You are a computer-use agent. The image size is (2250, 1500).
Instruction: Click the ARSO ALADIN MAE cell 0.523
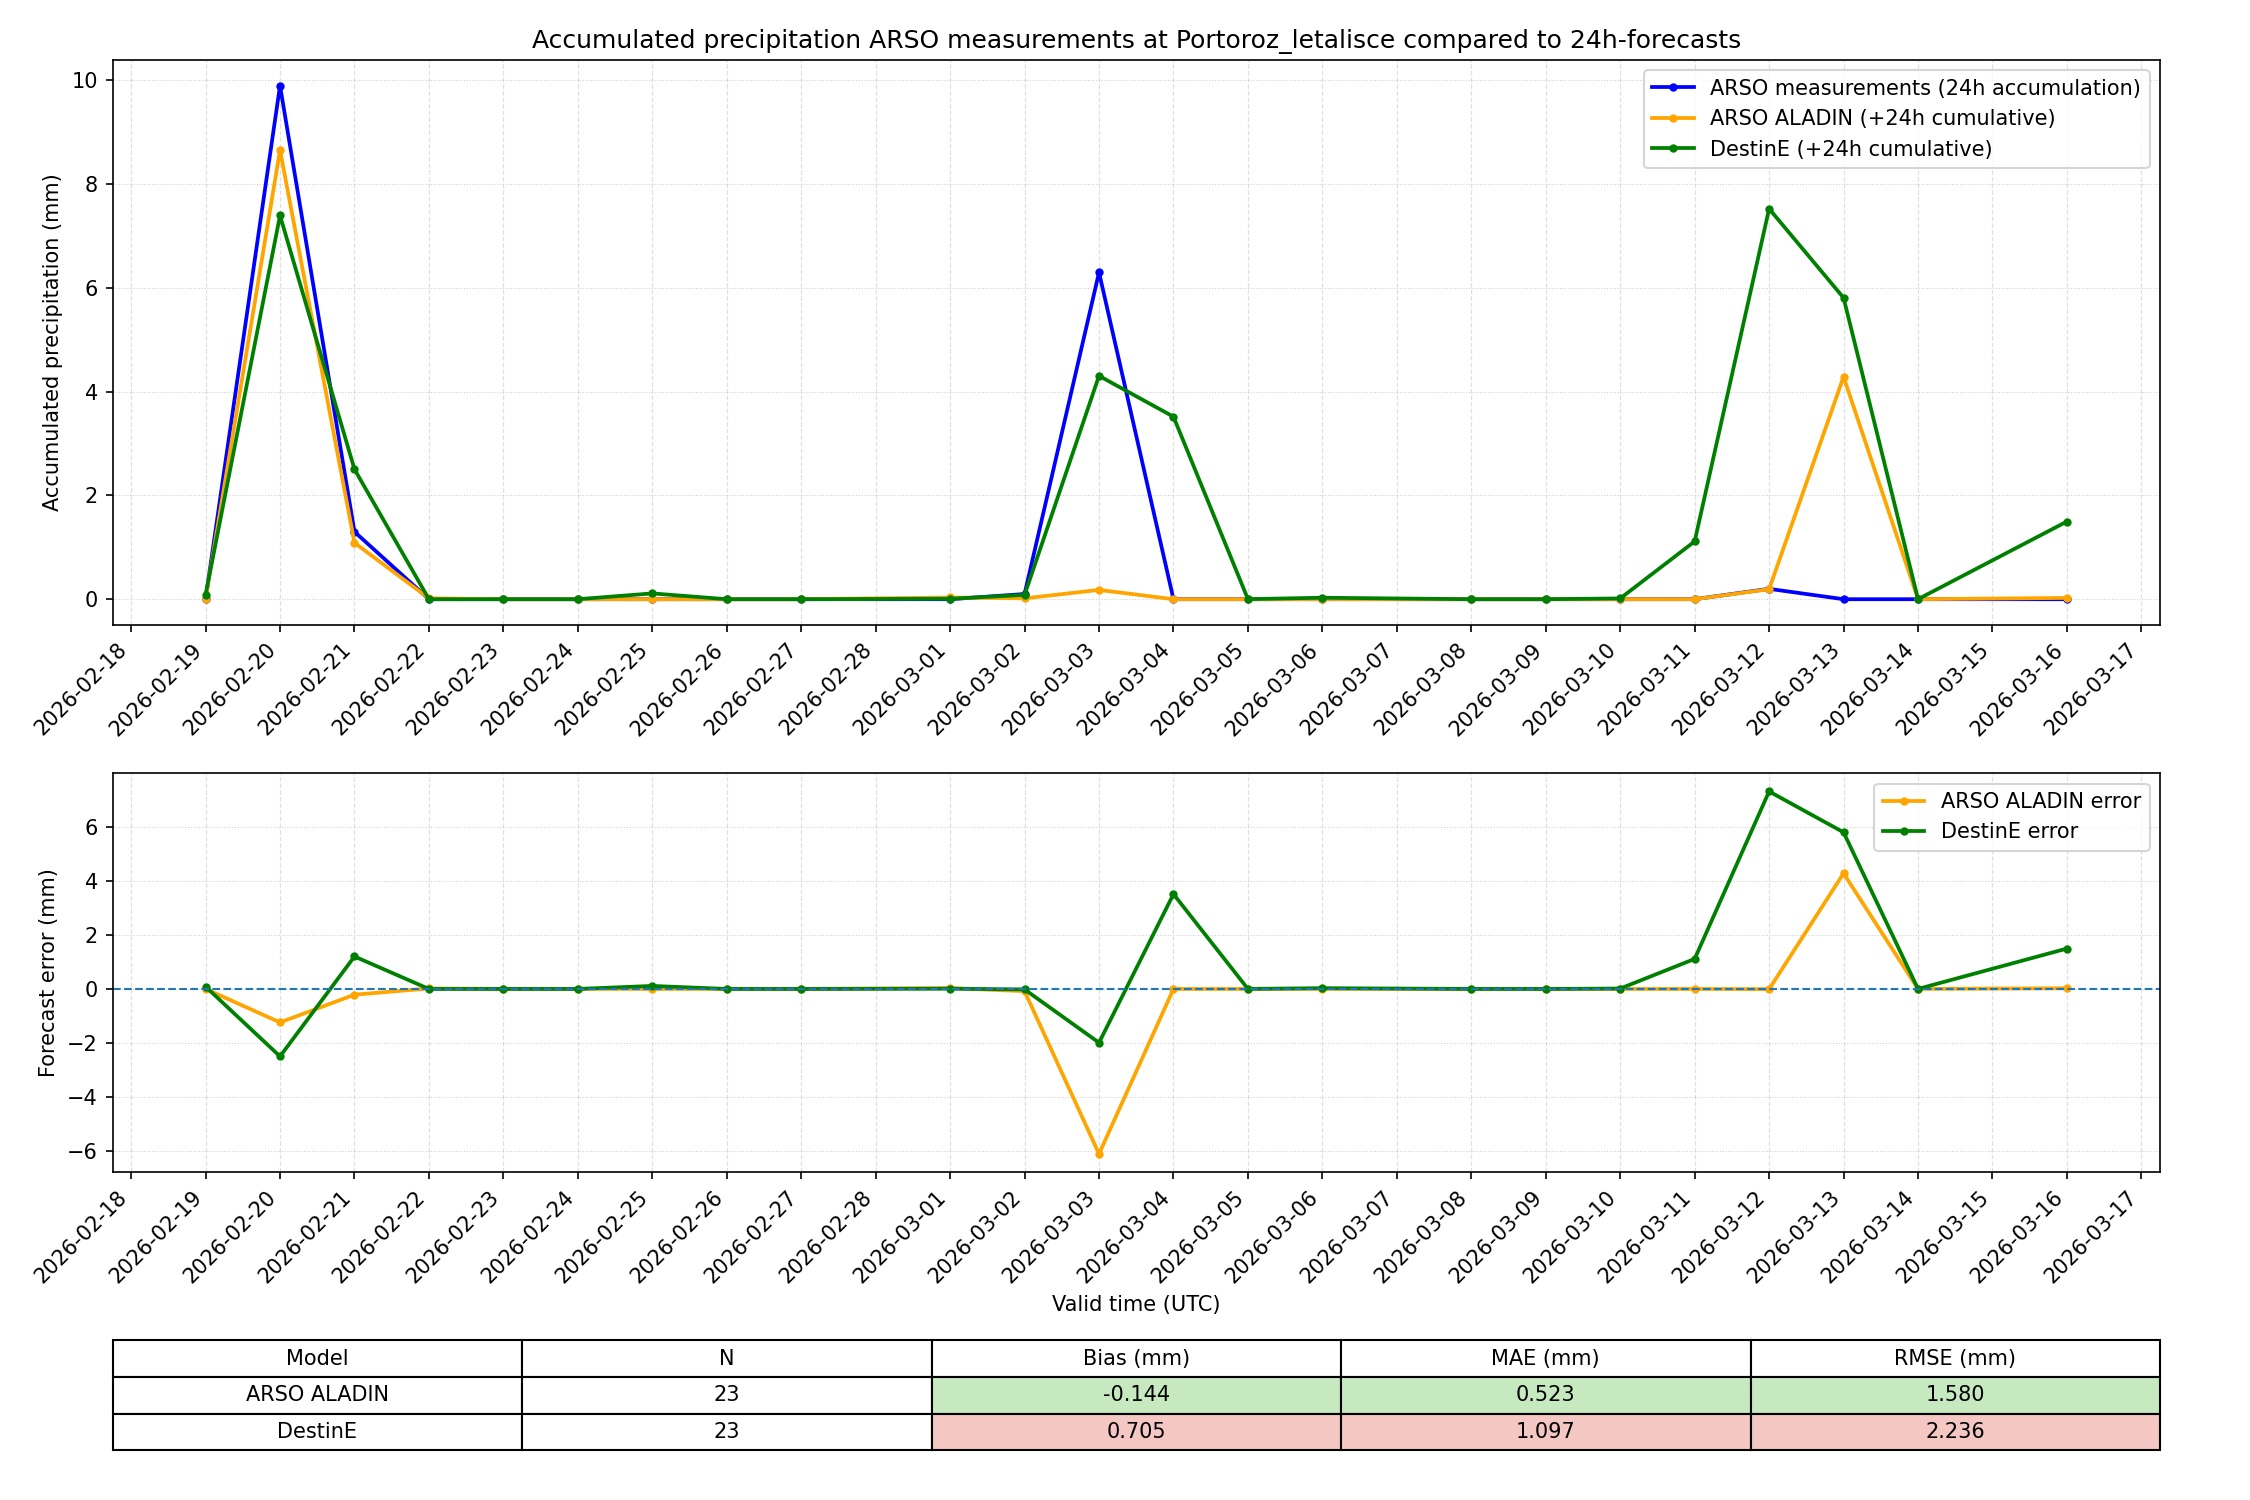click(1545, 1394)
